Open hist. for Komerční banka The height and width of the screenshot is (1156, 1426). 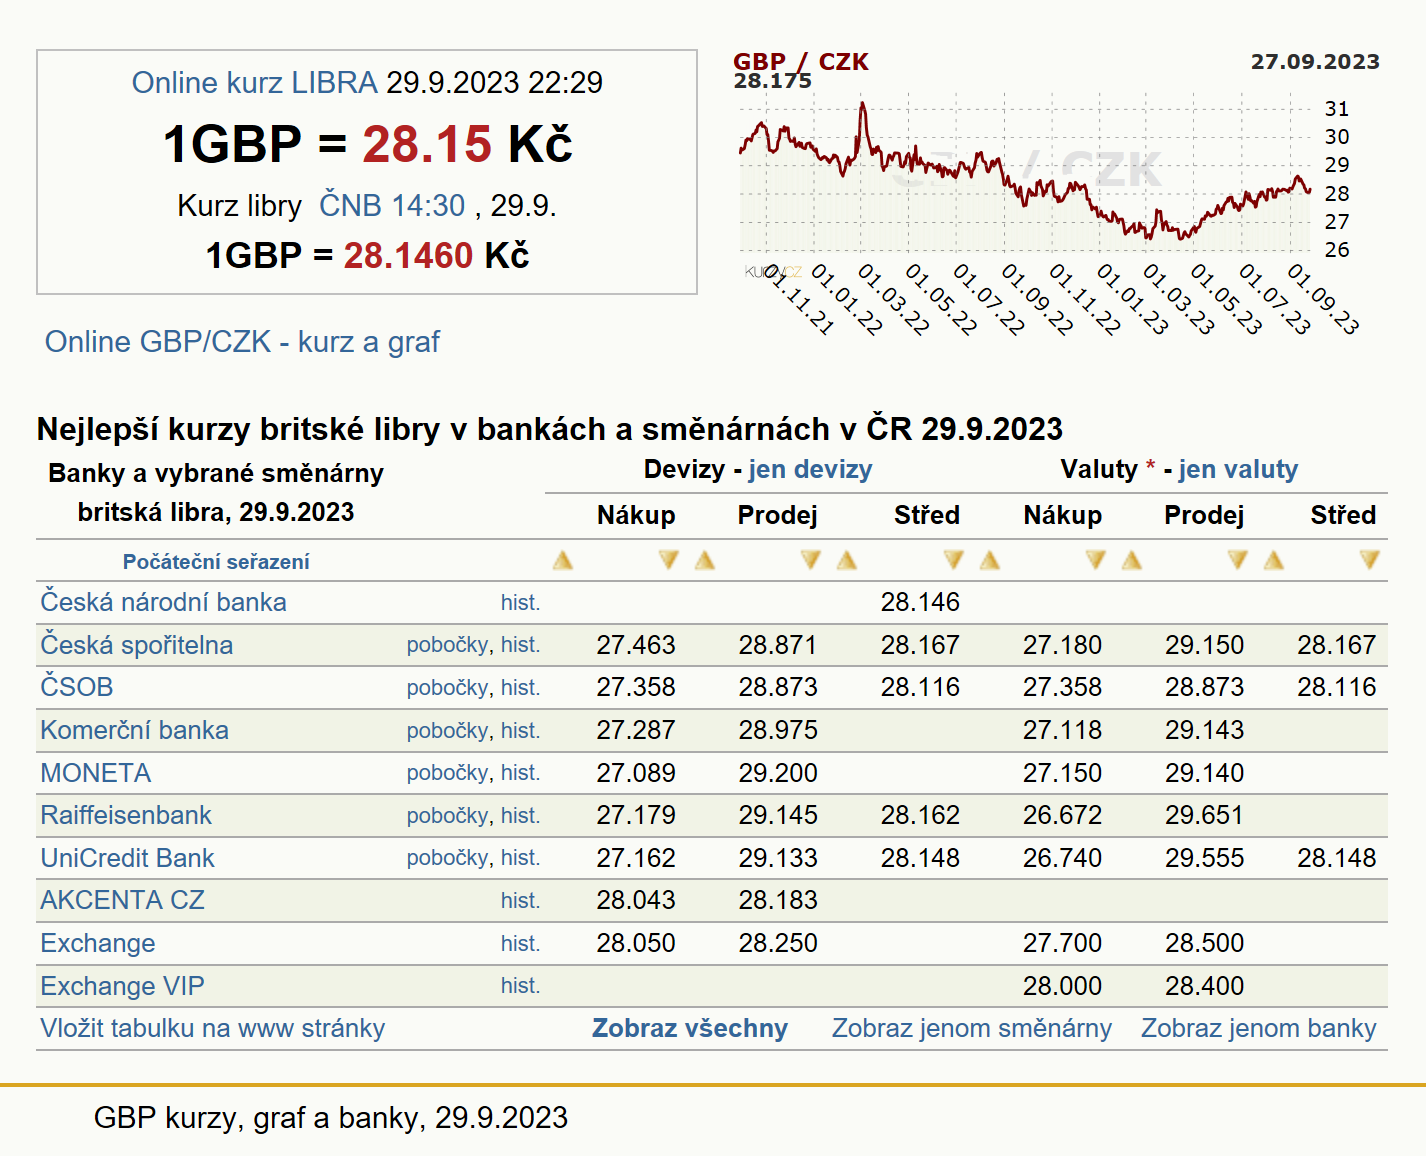pyautogui.click(x=520, y=731)
